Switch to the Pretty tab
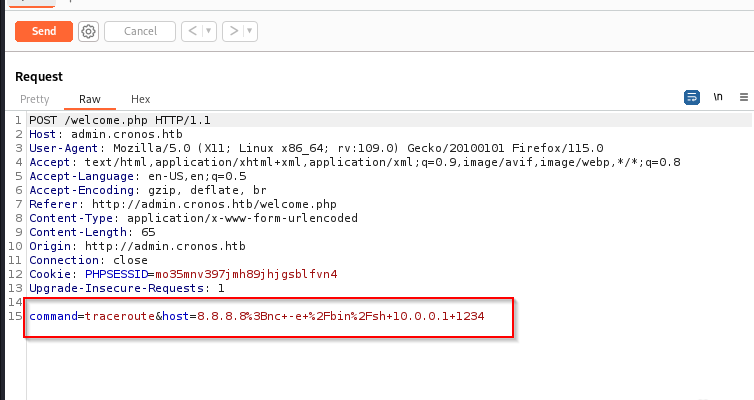Viewport: 754px width, 400px height. [35, 99]
